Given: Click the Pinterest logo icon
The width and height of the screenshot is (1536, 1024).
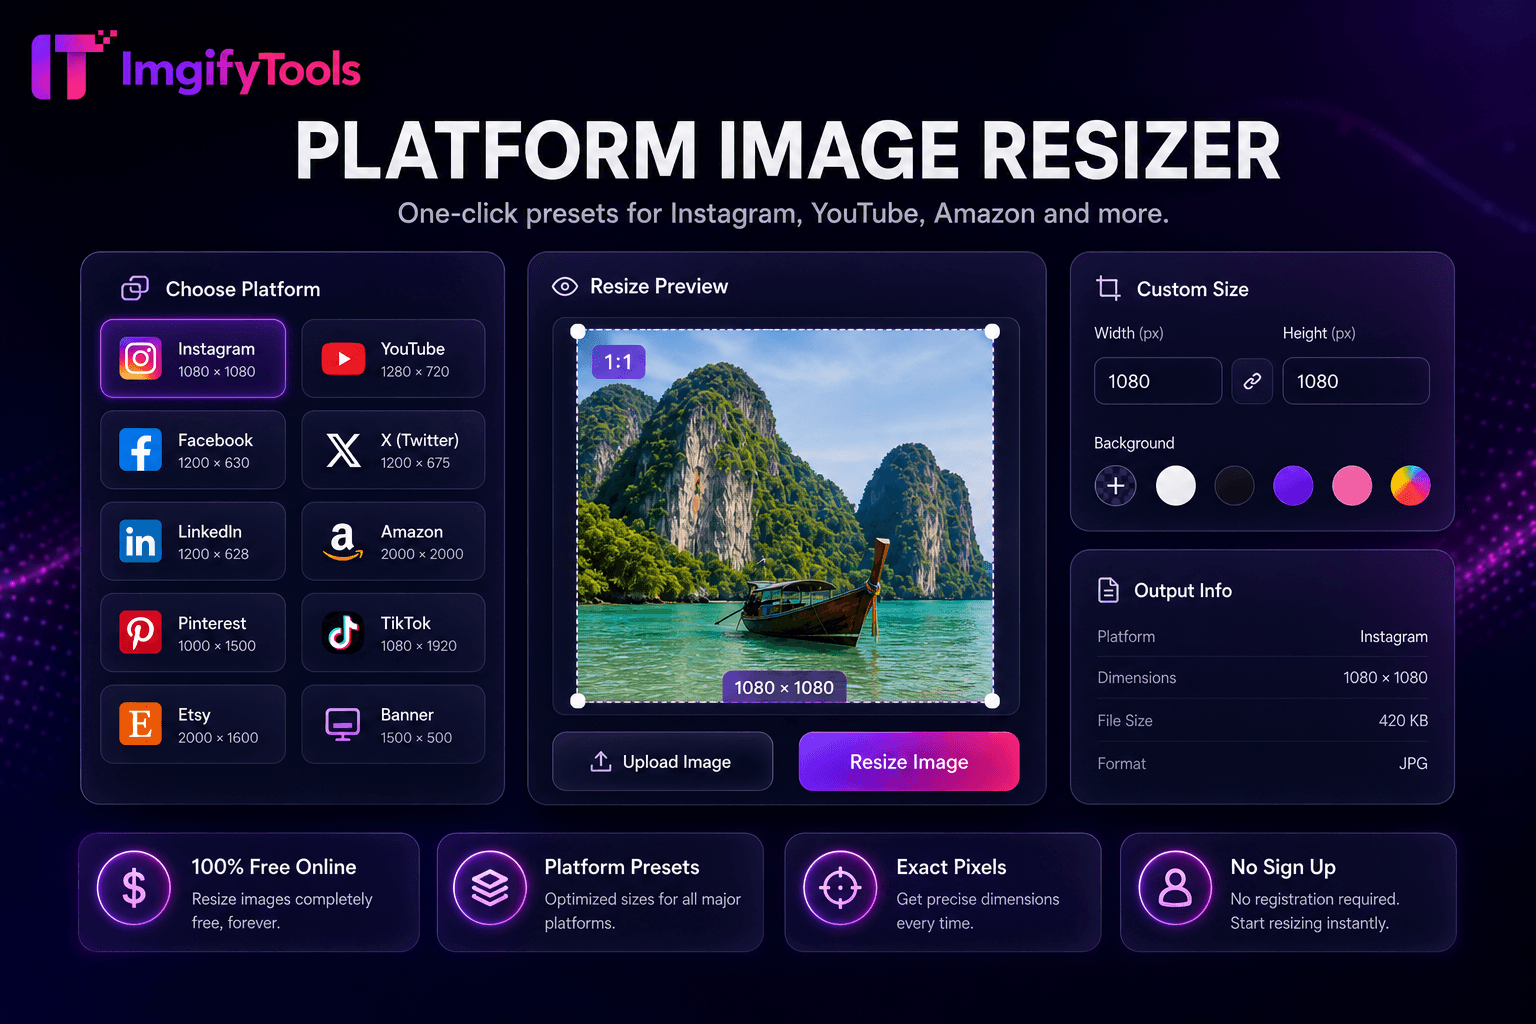Looking at the screenshot, I should point(141,633).
